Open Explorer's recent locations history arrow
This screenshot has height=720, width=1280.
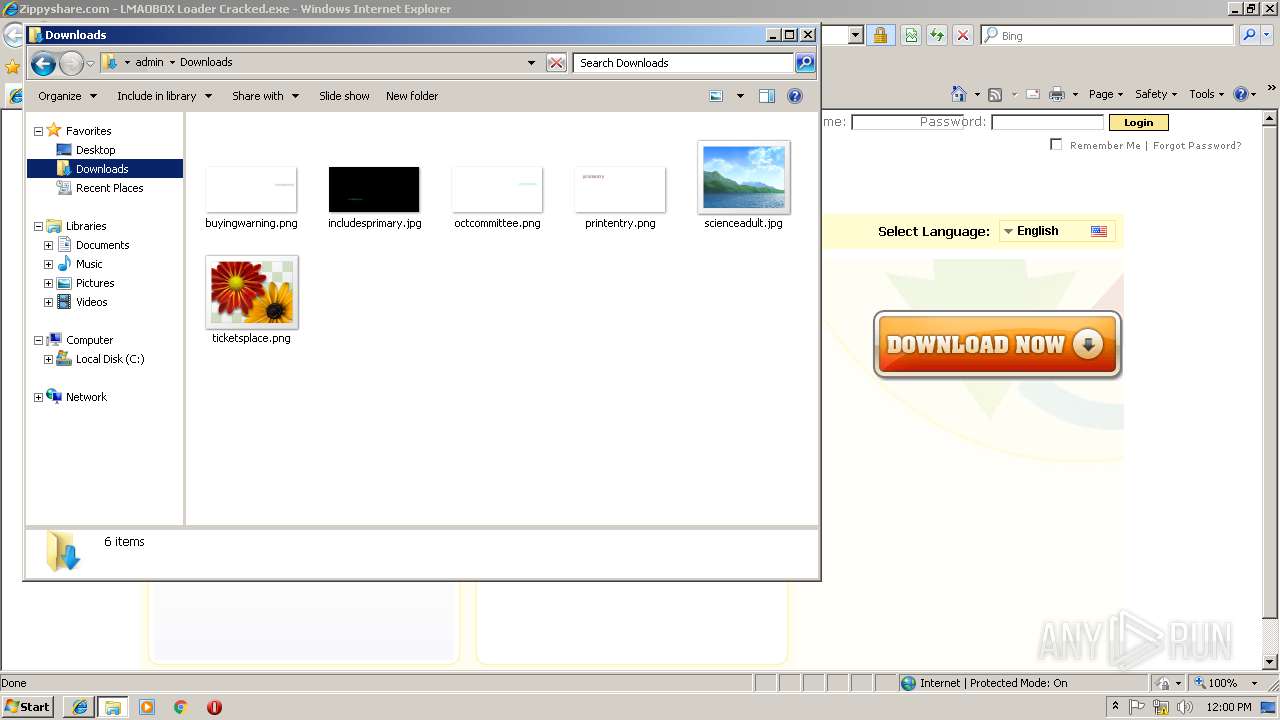tap(90, 64)
